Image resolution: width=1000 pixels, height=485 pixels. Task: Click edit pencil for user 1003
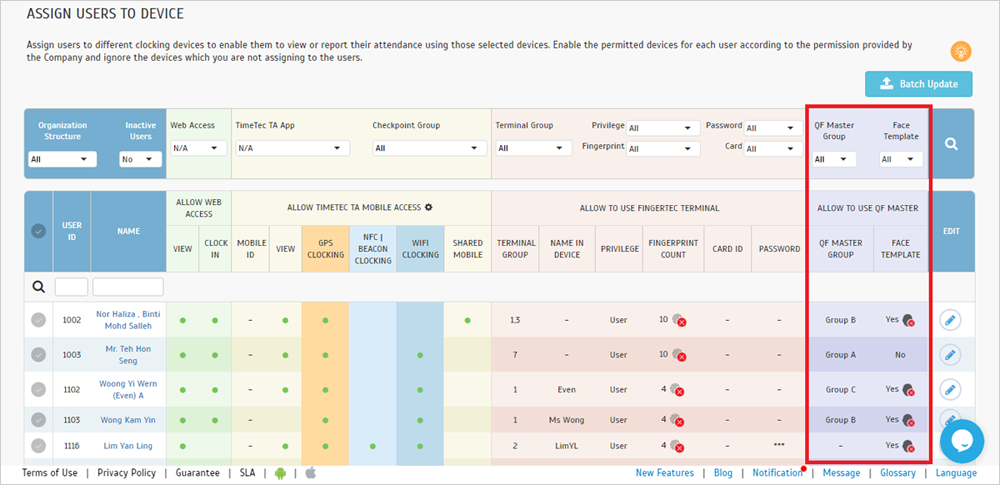tap(950, 354)
